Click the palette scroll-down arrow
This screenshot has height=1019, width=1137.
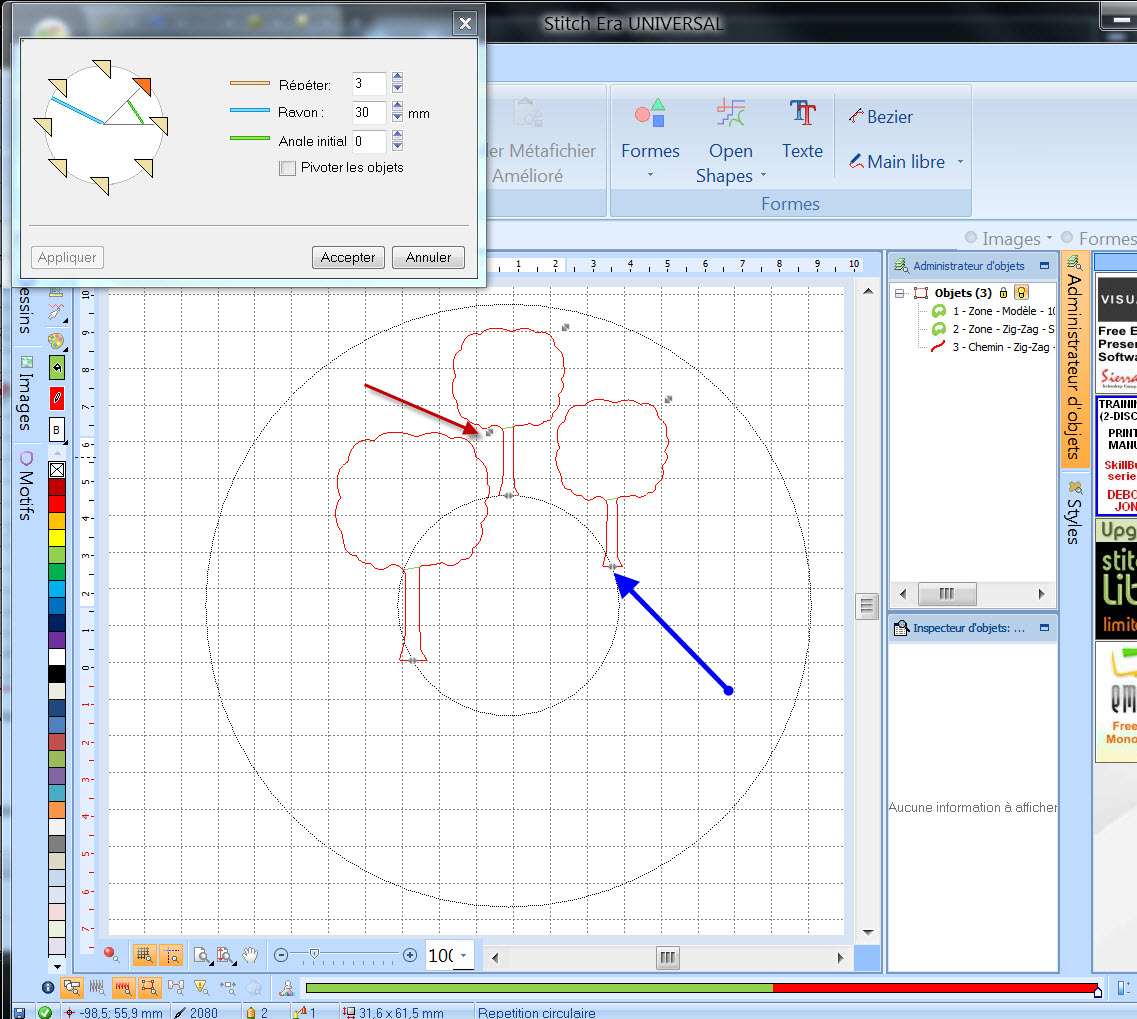click(57, 966)
